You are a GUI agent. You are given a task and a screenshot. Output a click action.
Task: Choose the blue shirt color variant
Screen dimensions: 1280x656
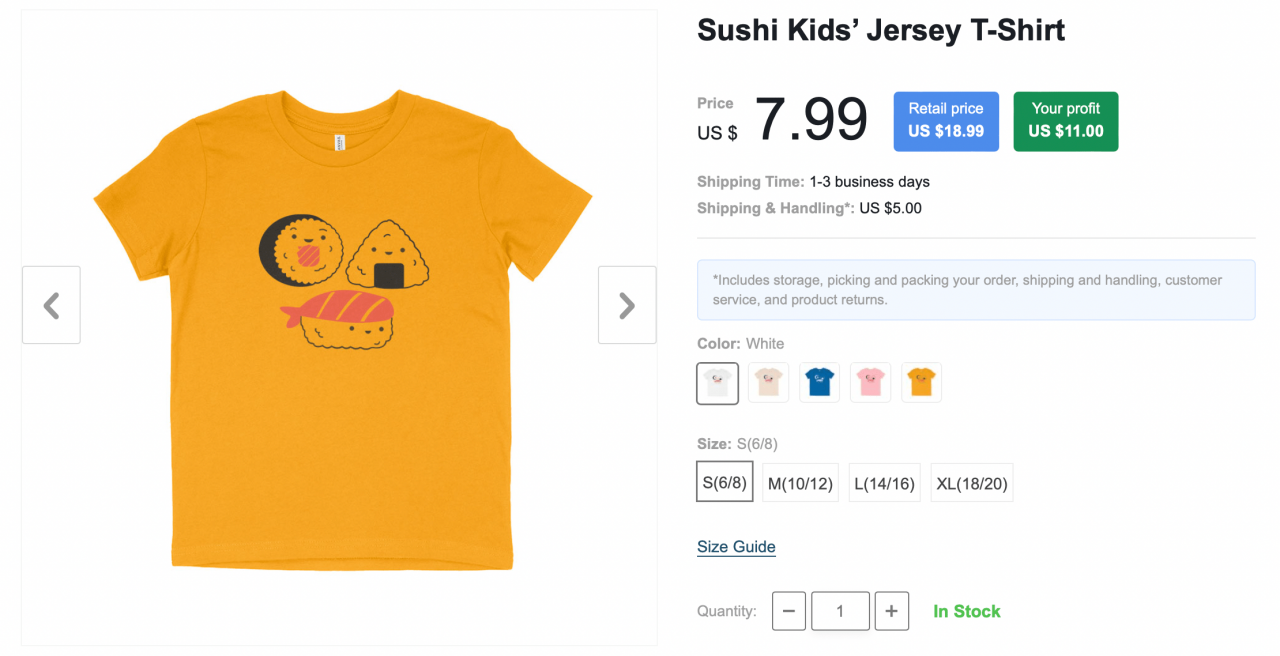click(x=819, y=382)
